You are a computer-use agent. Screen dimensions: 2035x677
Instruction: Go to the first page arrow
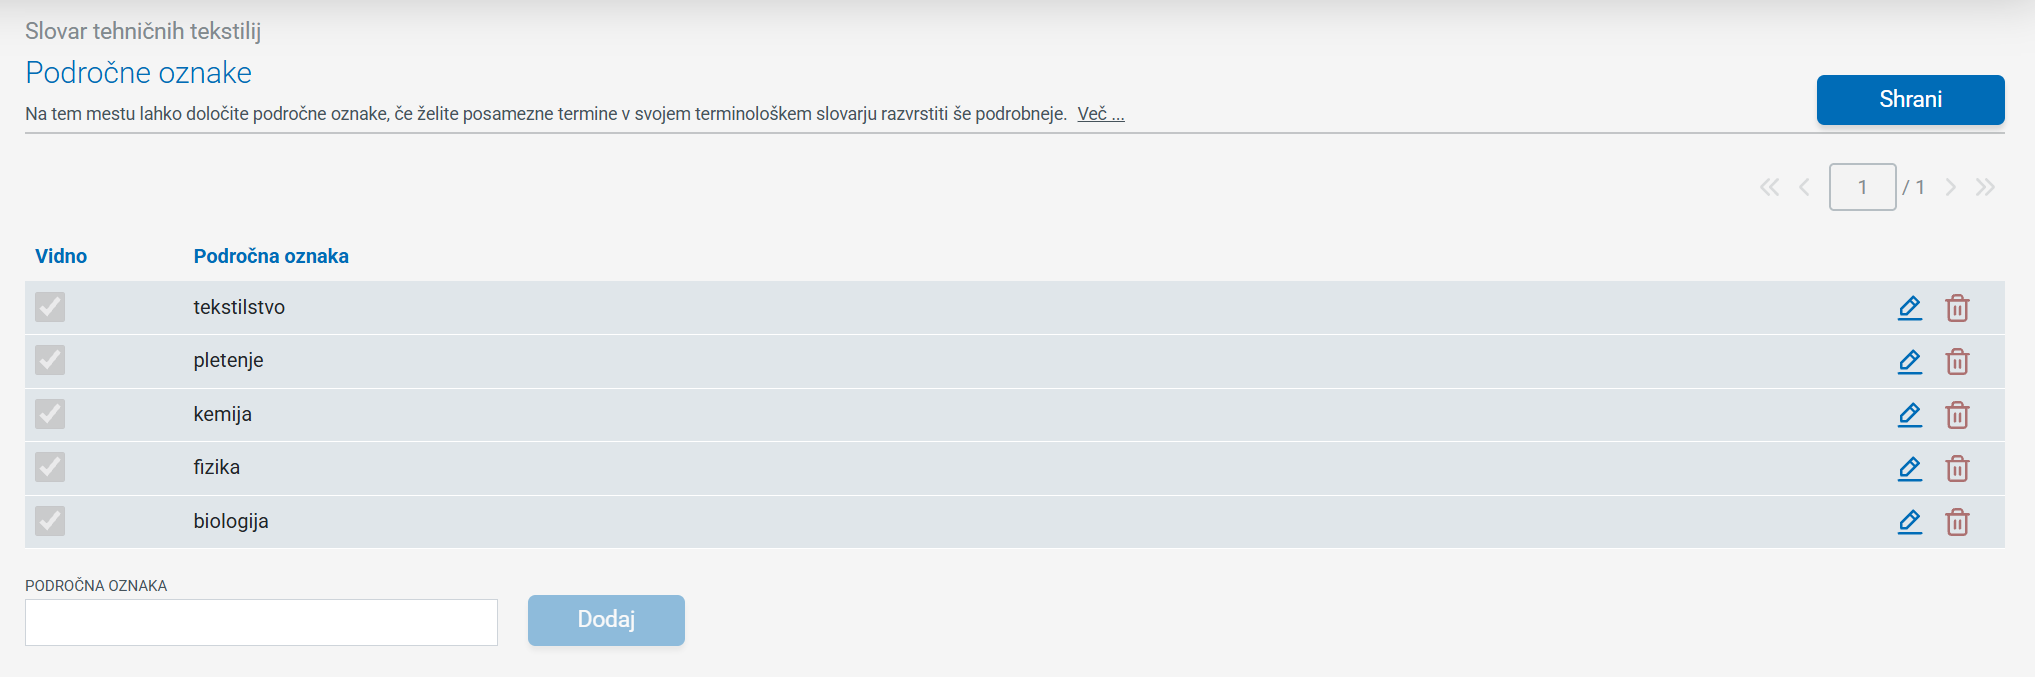[x=1769, y=187]
